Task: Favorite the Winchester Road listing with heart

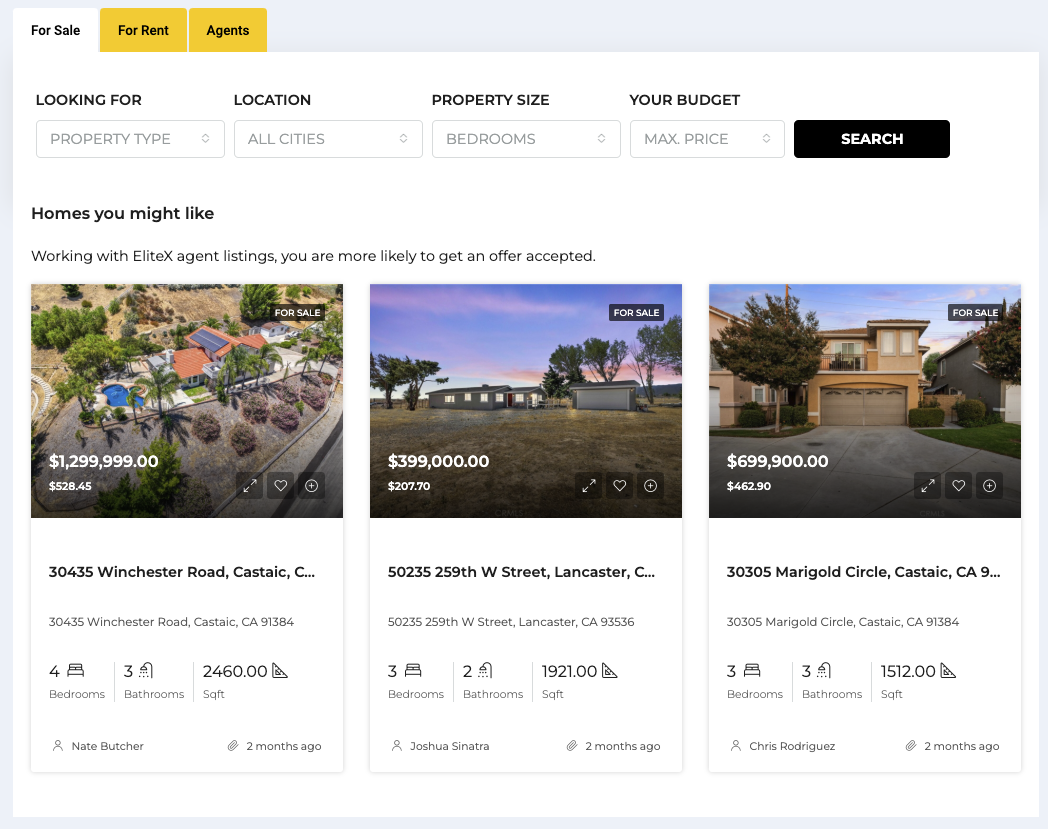Action: pos(281,486)
